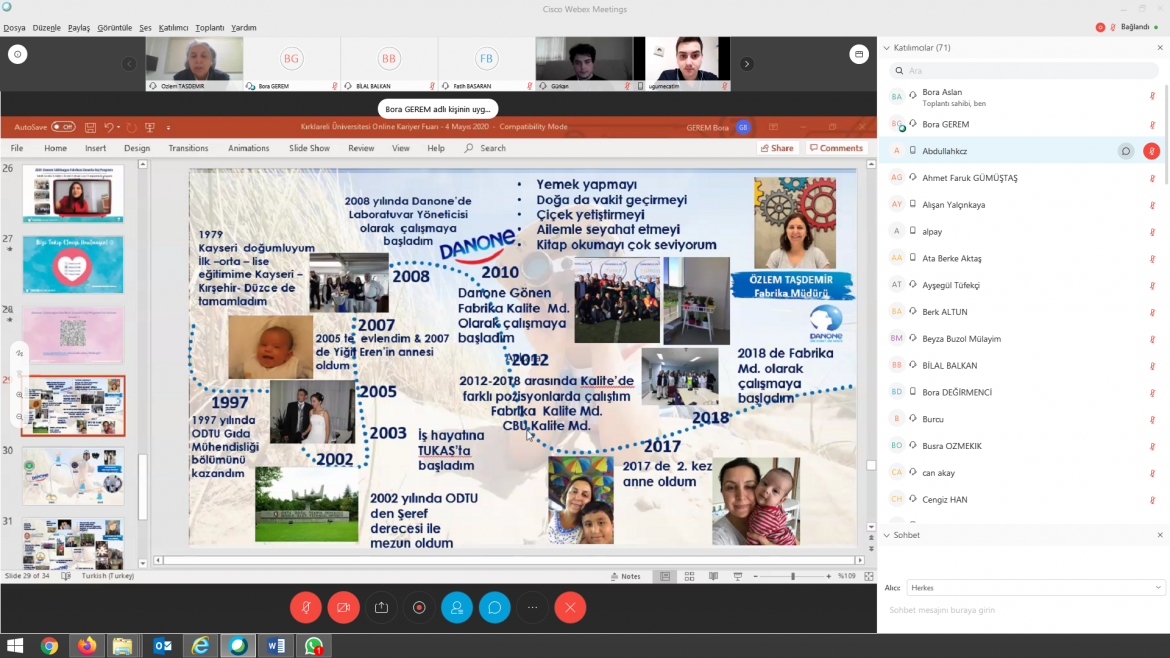Image resolution: width=1170 pixels, height=658 pixels.
Task: Open the Undo history dropdown arrow
Action: tap(118, 128)
